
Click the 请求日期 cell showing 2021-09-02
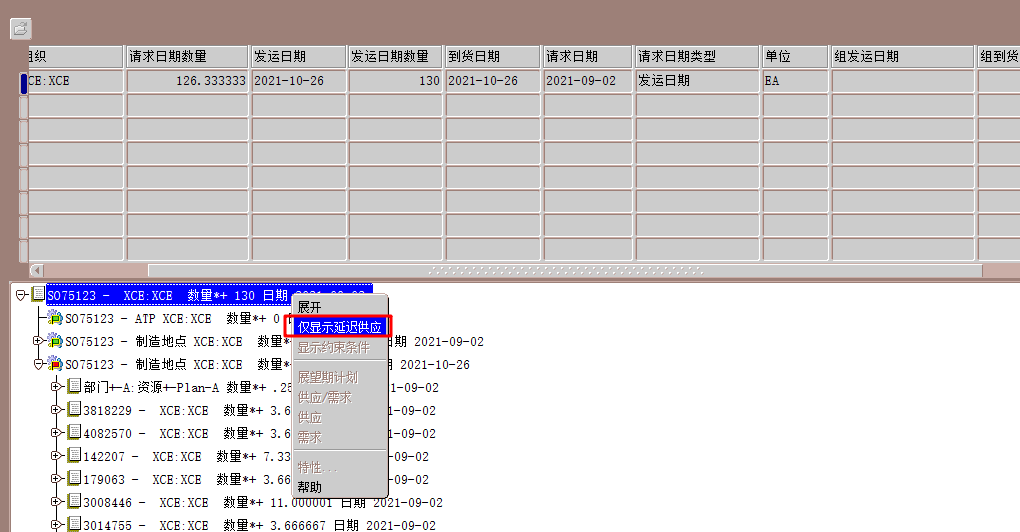pyautogui.click(x=588, y=81)
